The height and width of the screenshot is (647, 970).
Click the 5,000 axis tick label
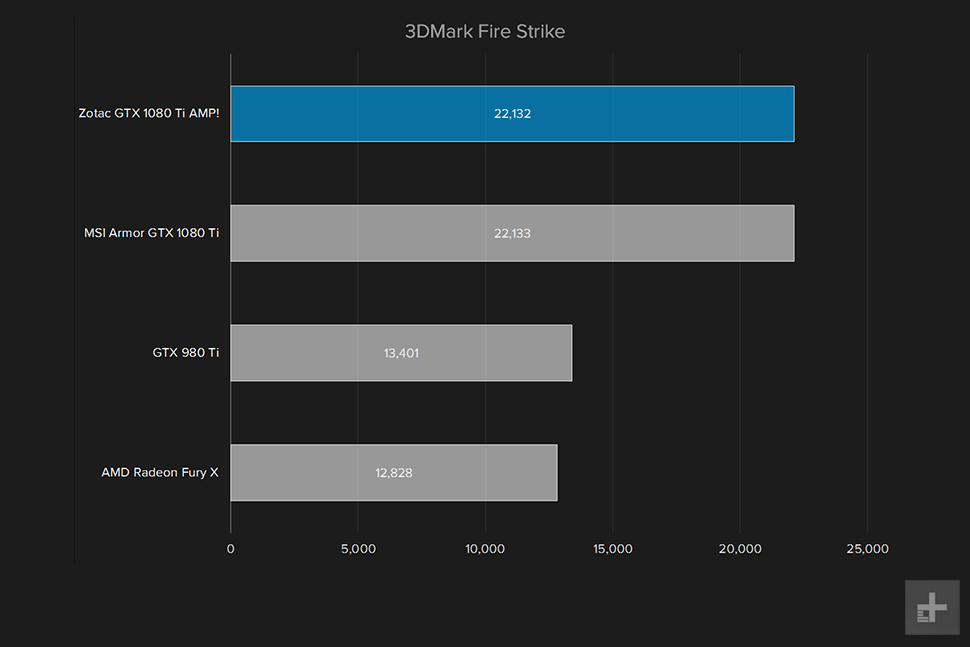coord(358,549)
